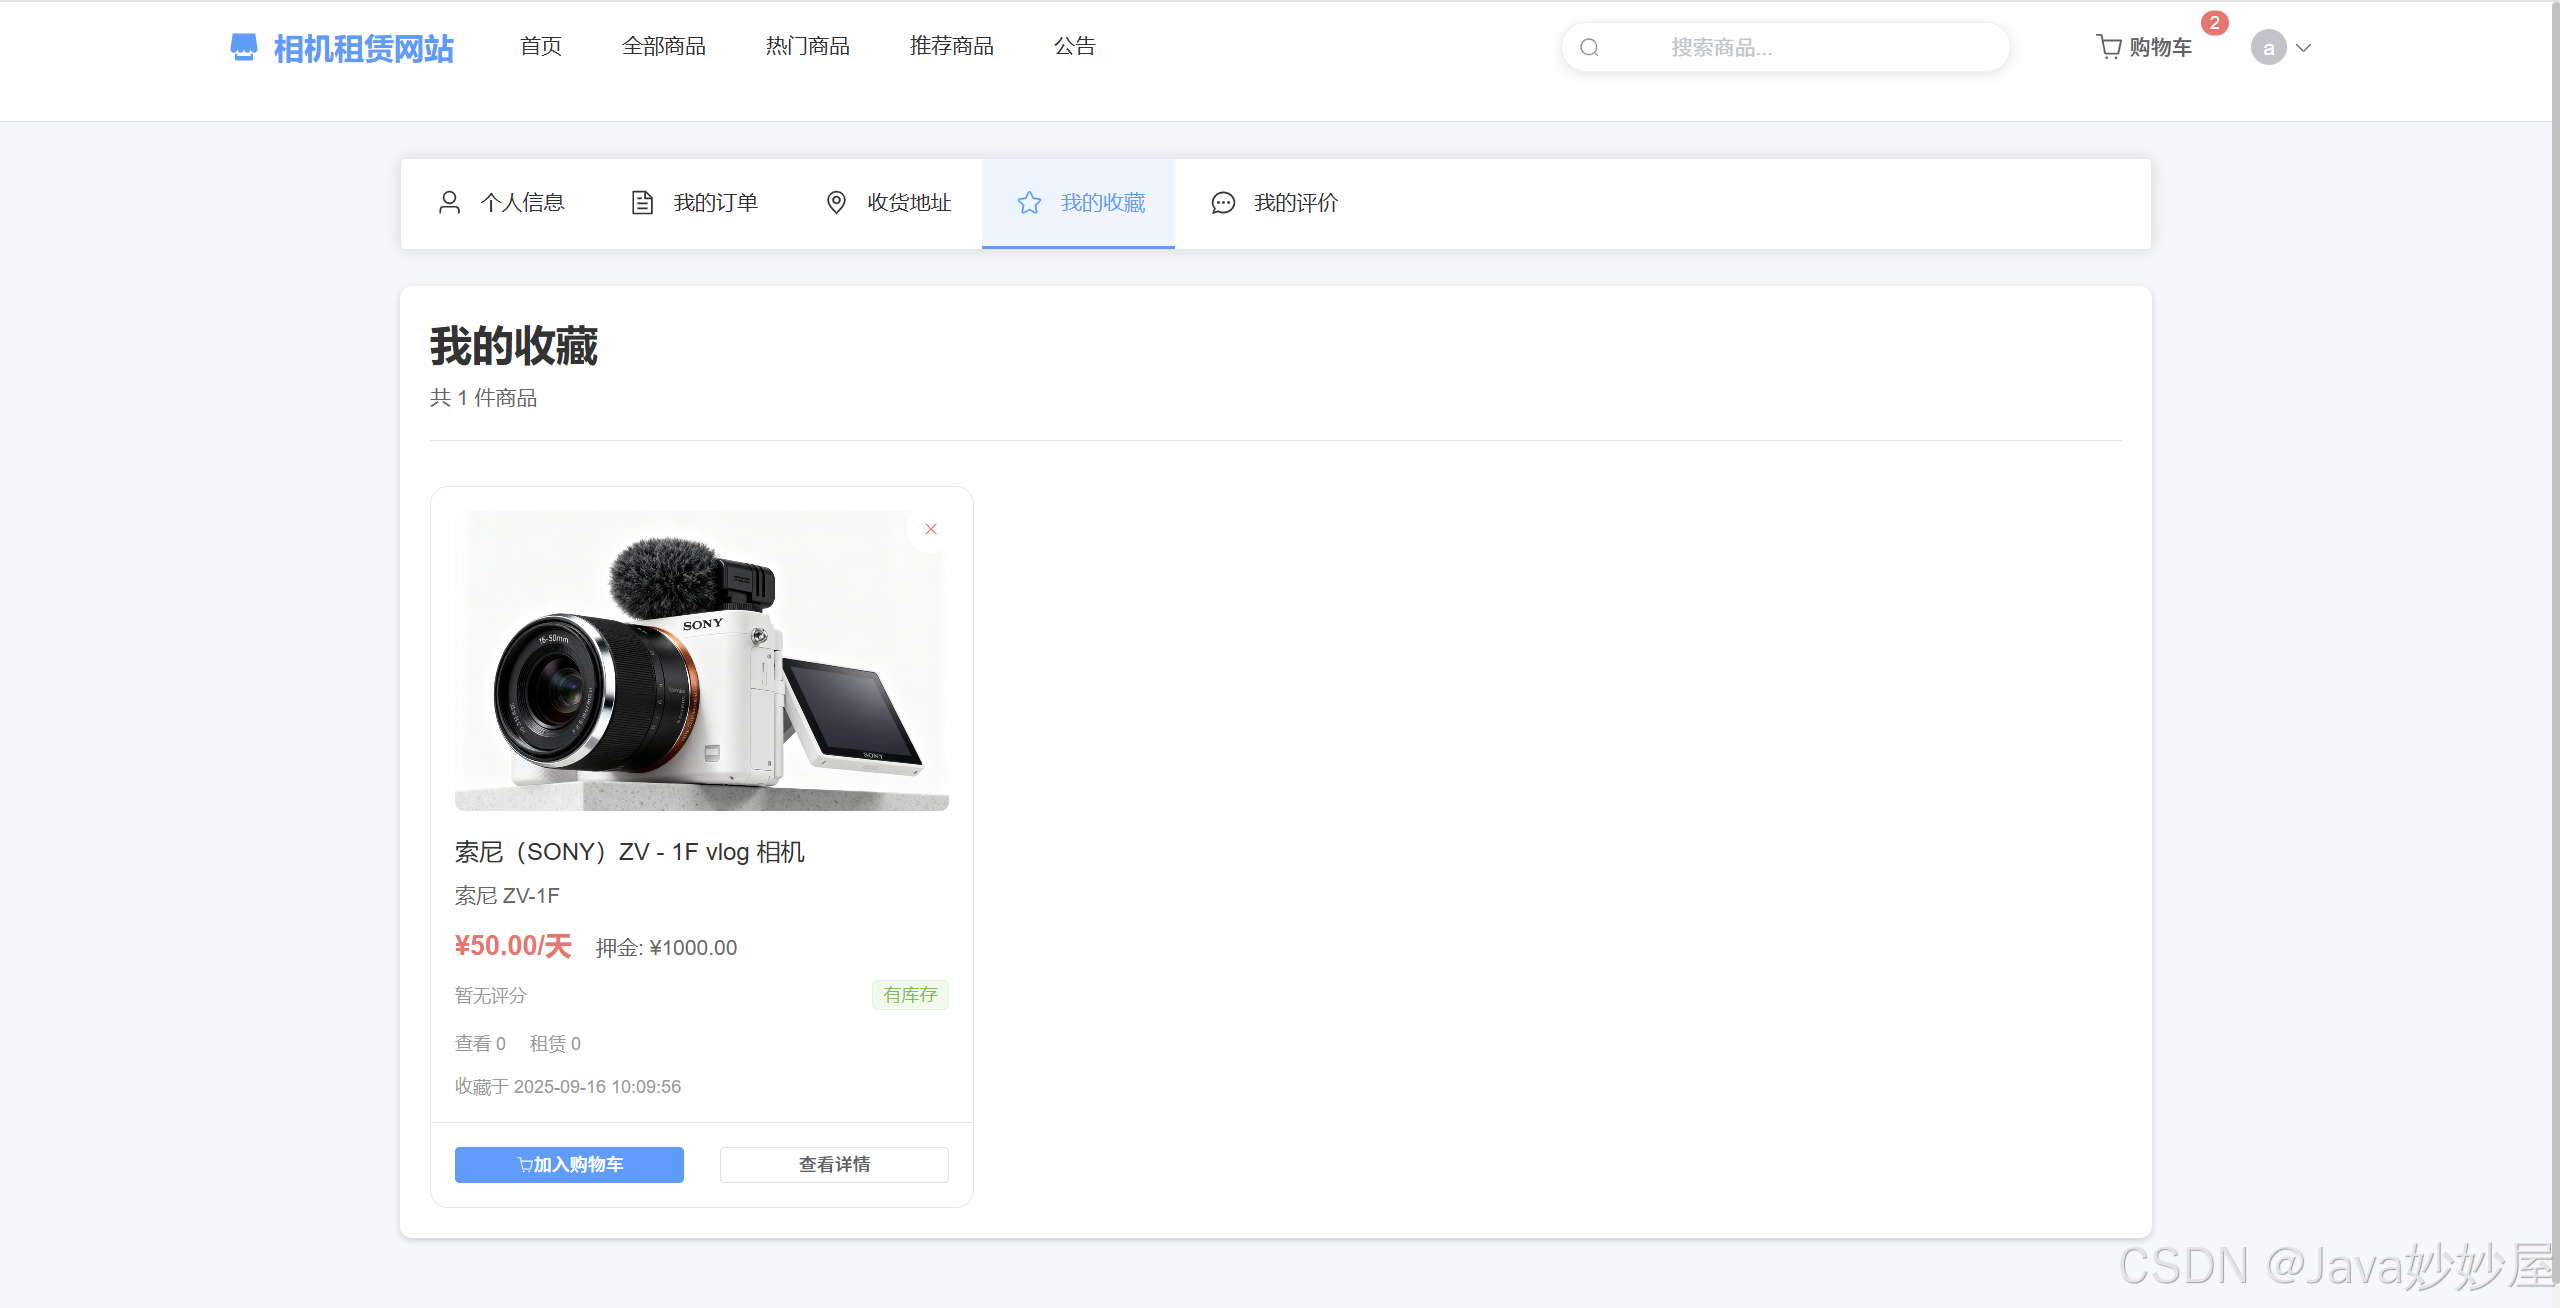
Task: Click the location pin icon beside 收货地址
Action: click(x=836, y=203)
